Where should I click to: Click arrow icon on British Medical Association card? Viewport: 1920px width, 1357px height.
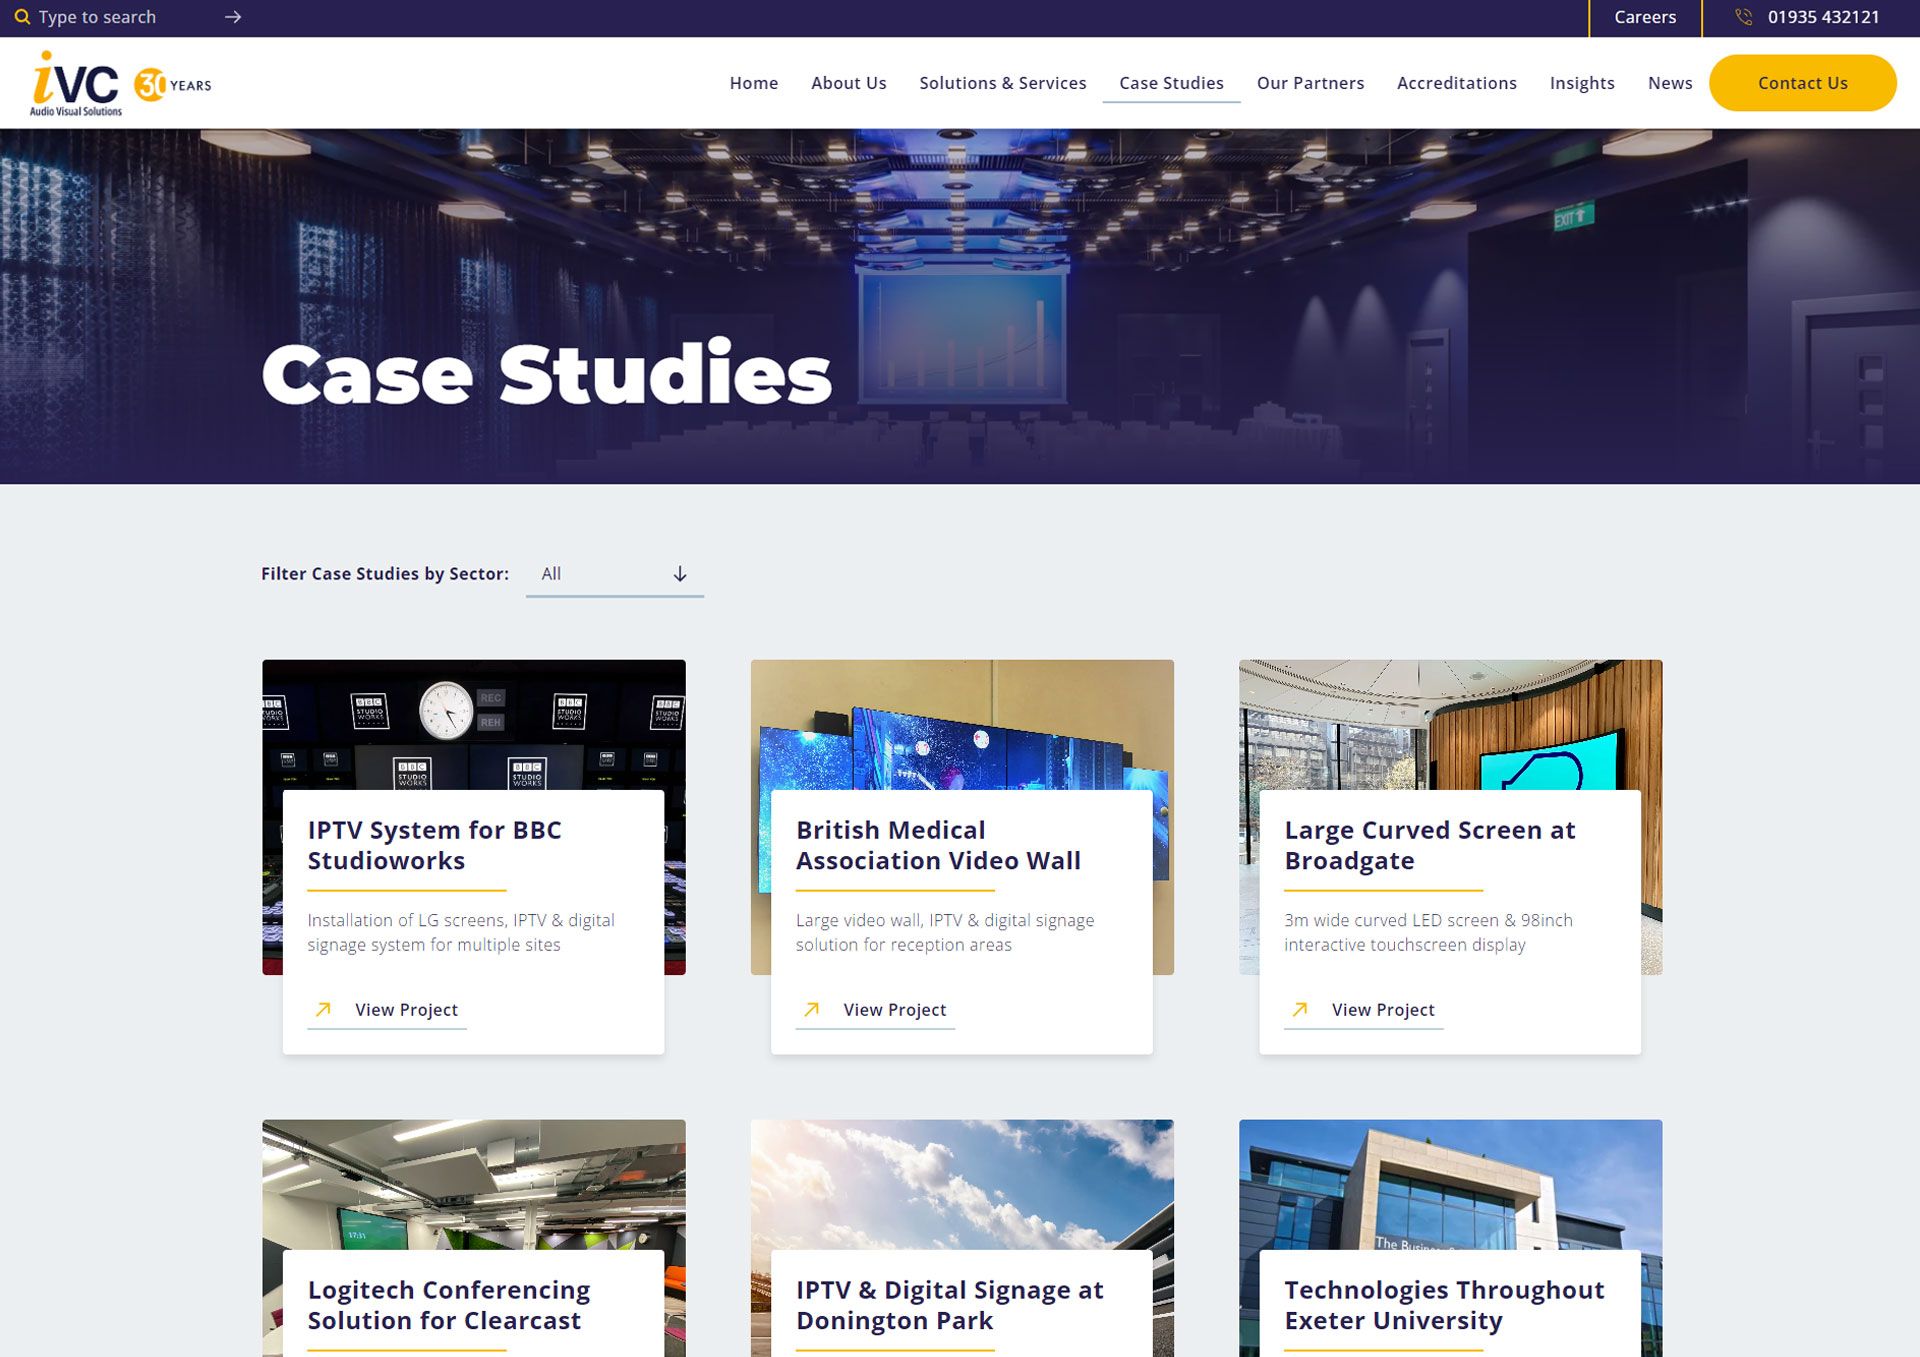tap(812, 1010)
